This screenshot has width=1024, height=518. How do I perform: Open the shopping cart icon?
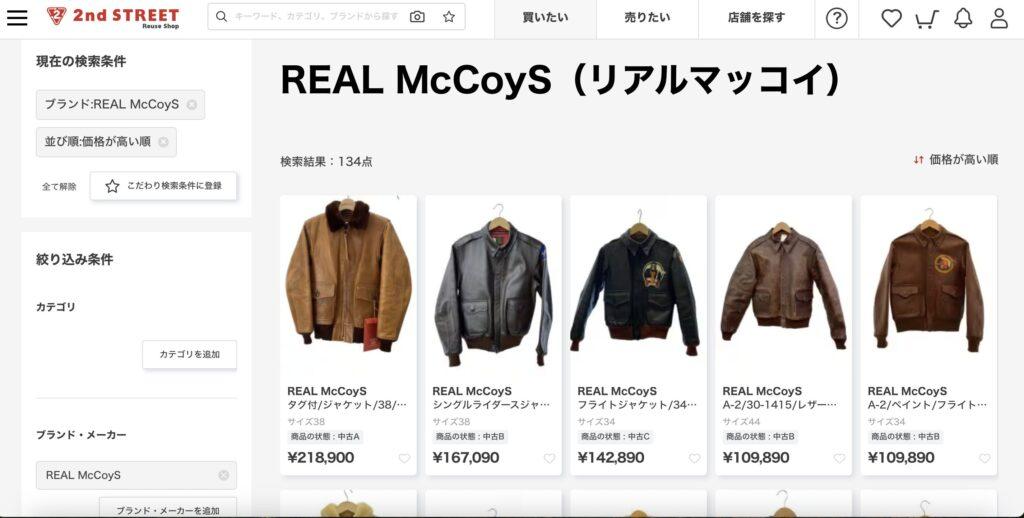pyautogui.click(x=926, y=19)
